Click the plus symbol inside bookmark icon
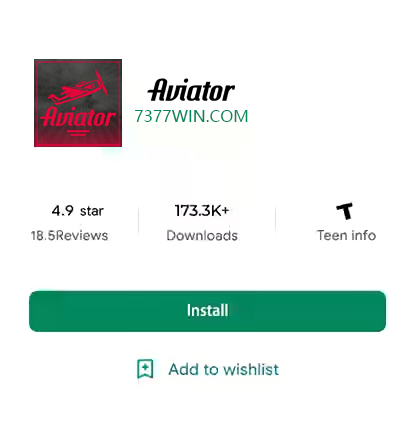Screen dimensions: 412x423 pos(145,367)
